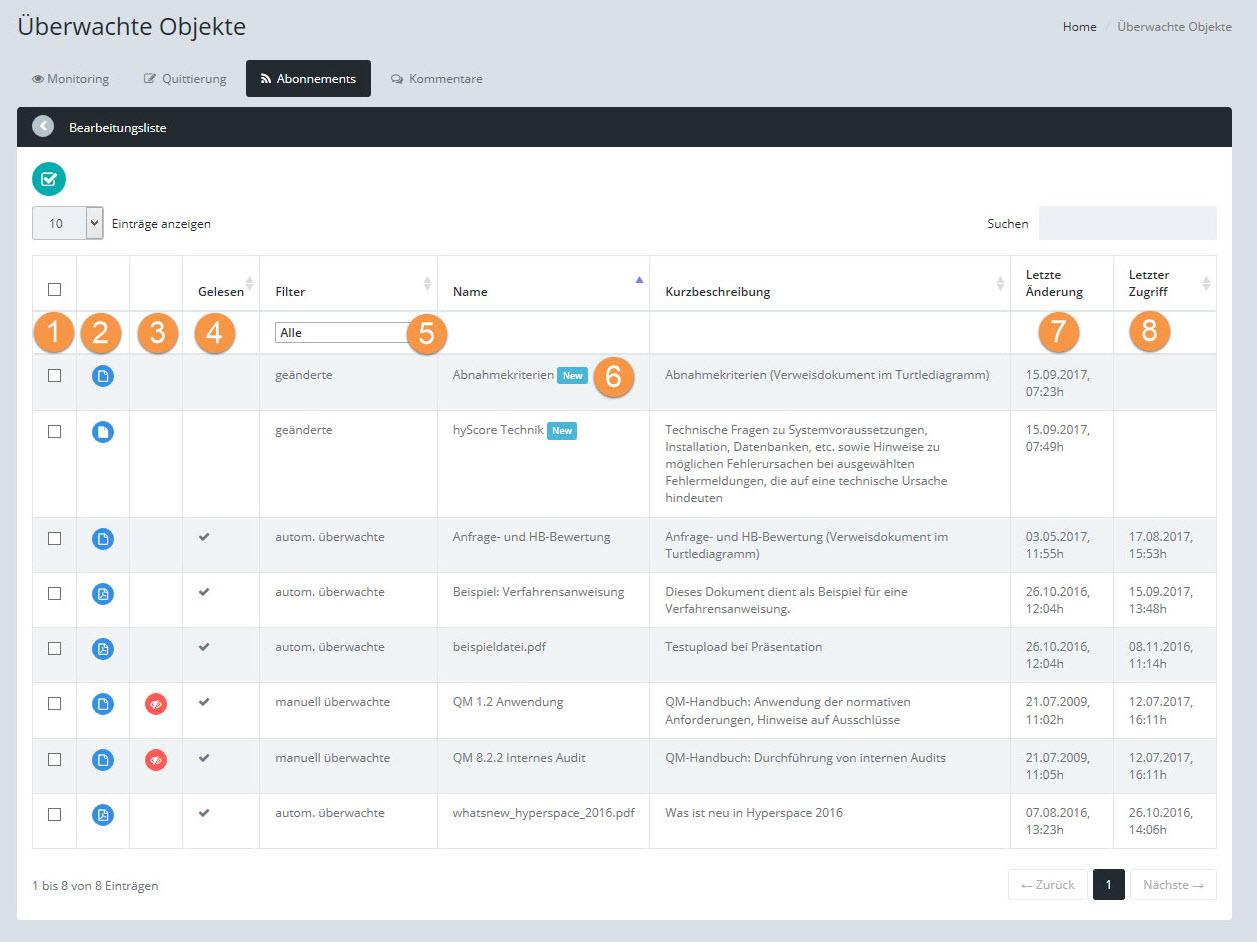Viewport: 1257px width, 942px height.
Task: Click PDF icon for beispieldatei.pdf row
Action: pos(103,648)
